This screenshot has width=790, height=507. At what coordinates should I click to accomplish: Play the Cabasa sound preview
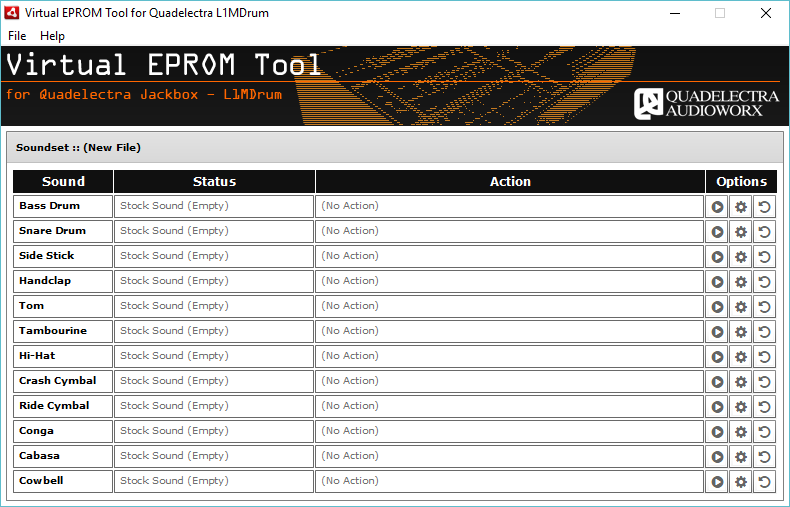(x=717, y=457)
